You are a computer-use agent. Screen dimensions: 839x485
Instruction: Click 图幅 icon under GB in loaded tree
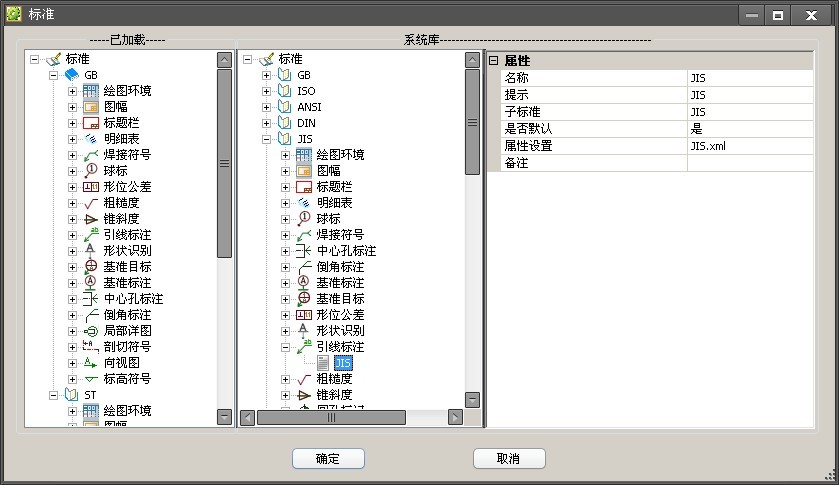[x=90, y=107]
